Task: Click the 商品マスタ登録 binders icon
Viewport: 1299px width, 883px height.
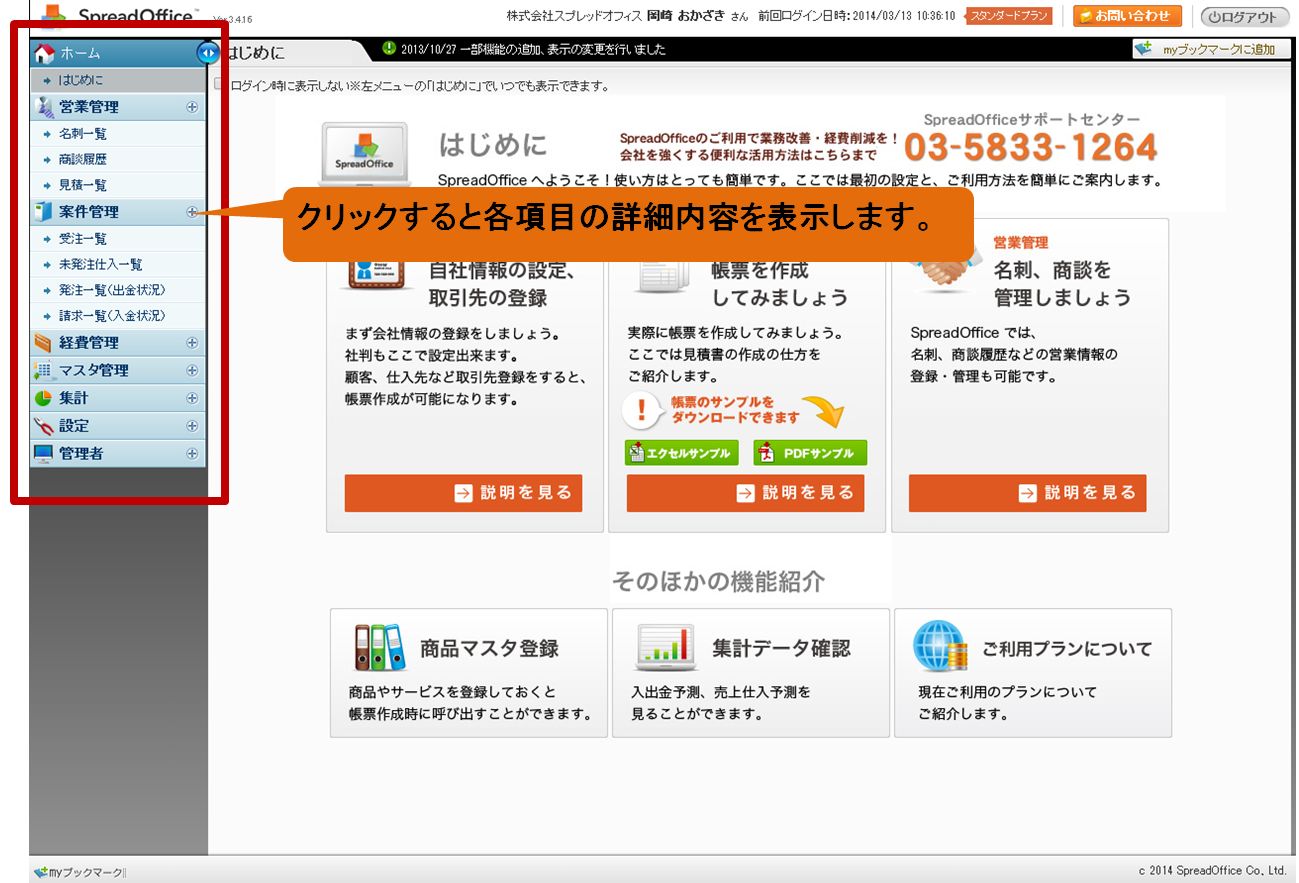Action: coord(380,647)
